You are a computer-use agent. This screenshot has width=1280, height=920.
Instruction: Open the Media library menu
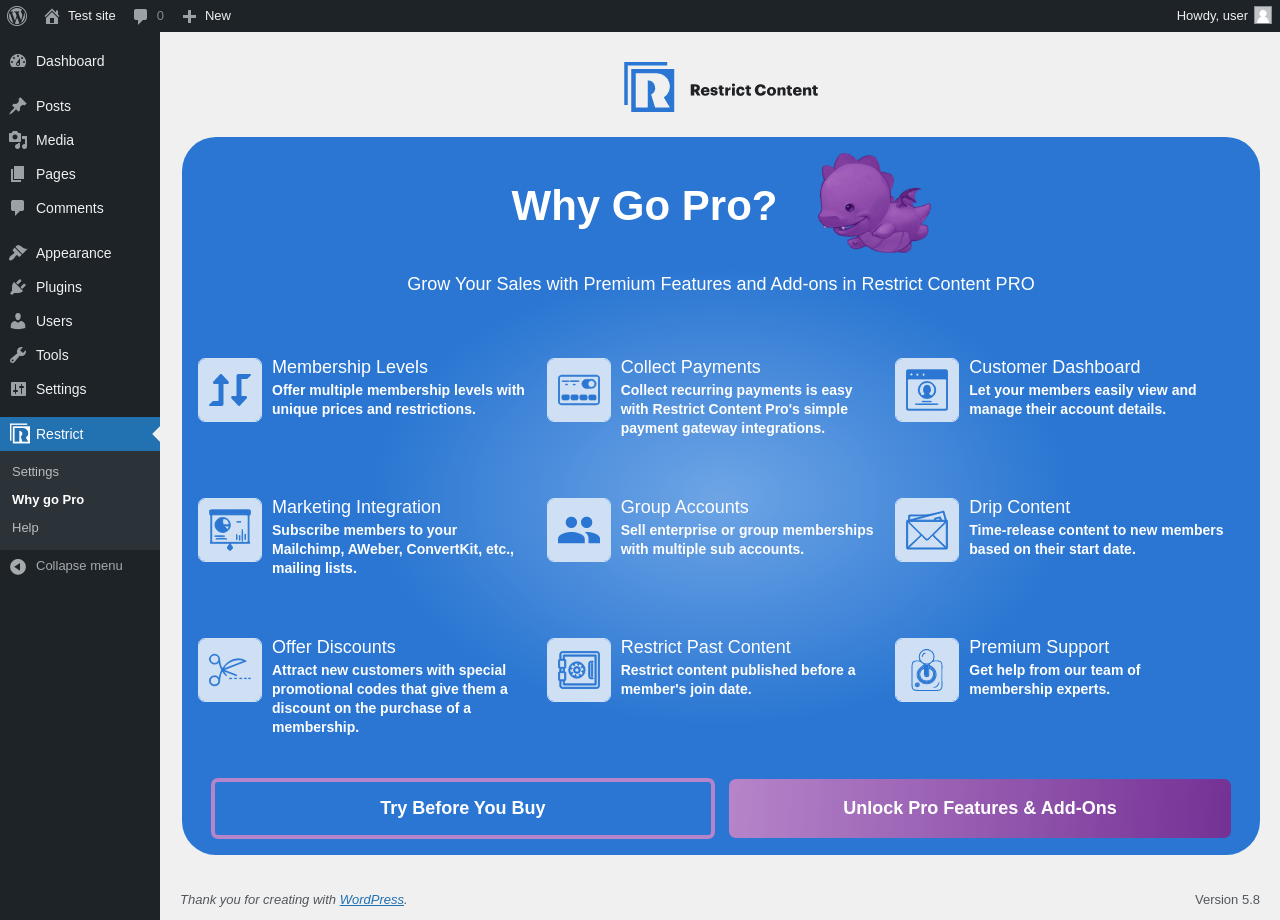[x=80, y=140]
